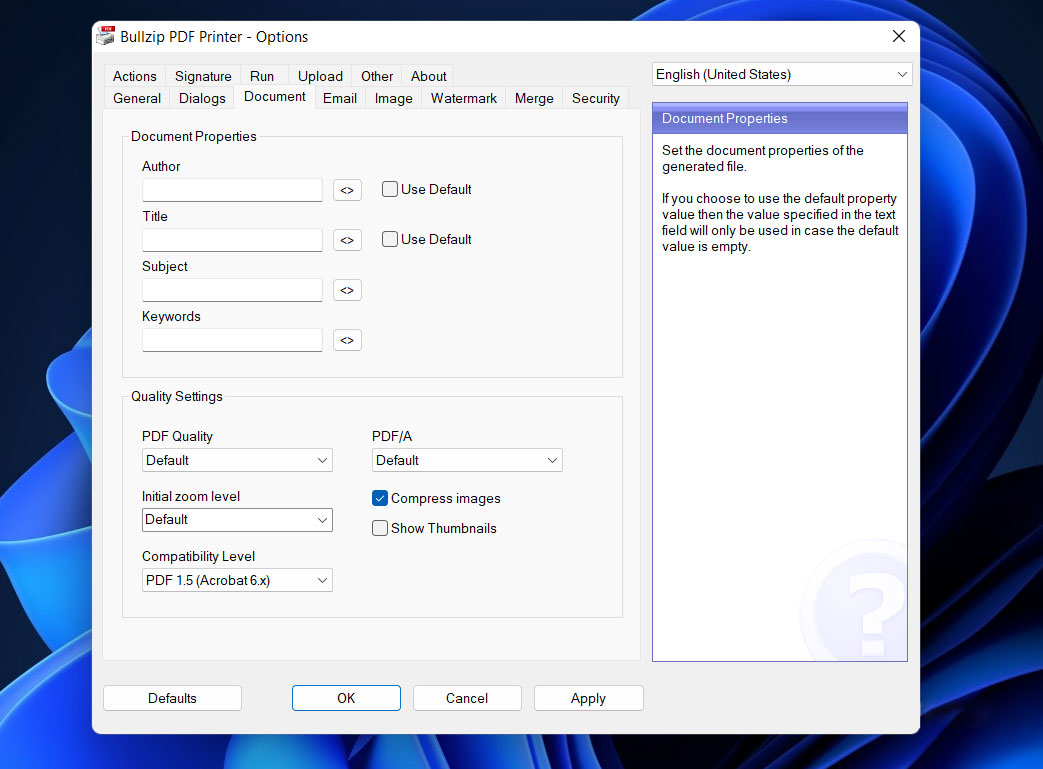The image size is (1043, 769).
Task: Check Use Default for Title
Action: (390, 239)
